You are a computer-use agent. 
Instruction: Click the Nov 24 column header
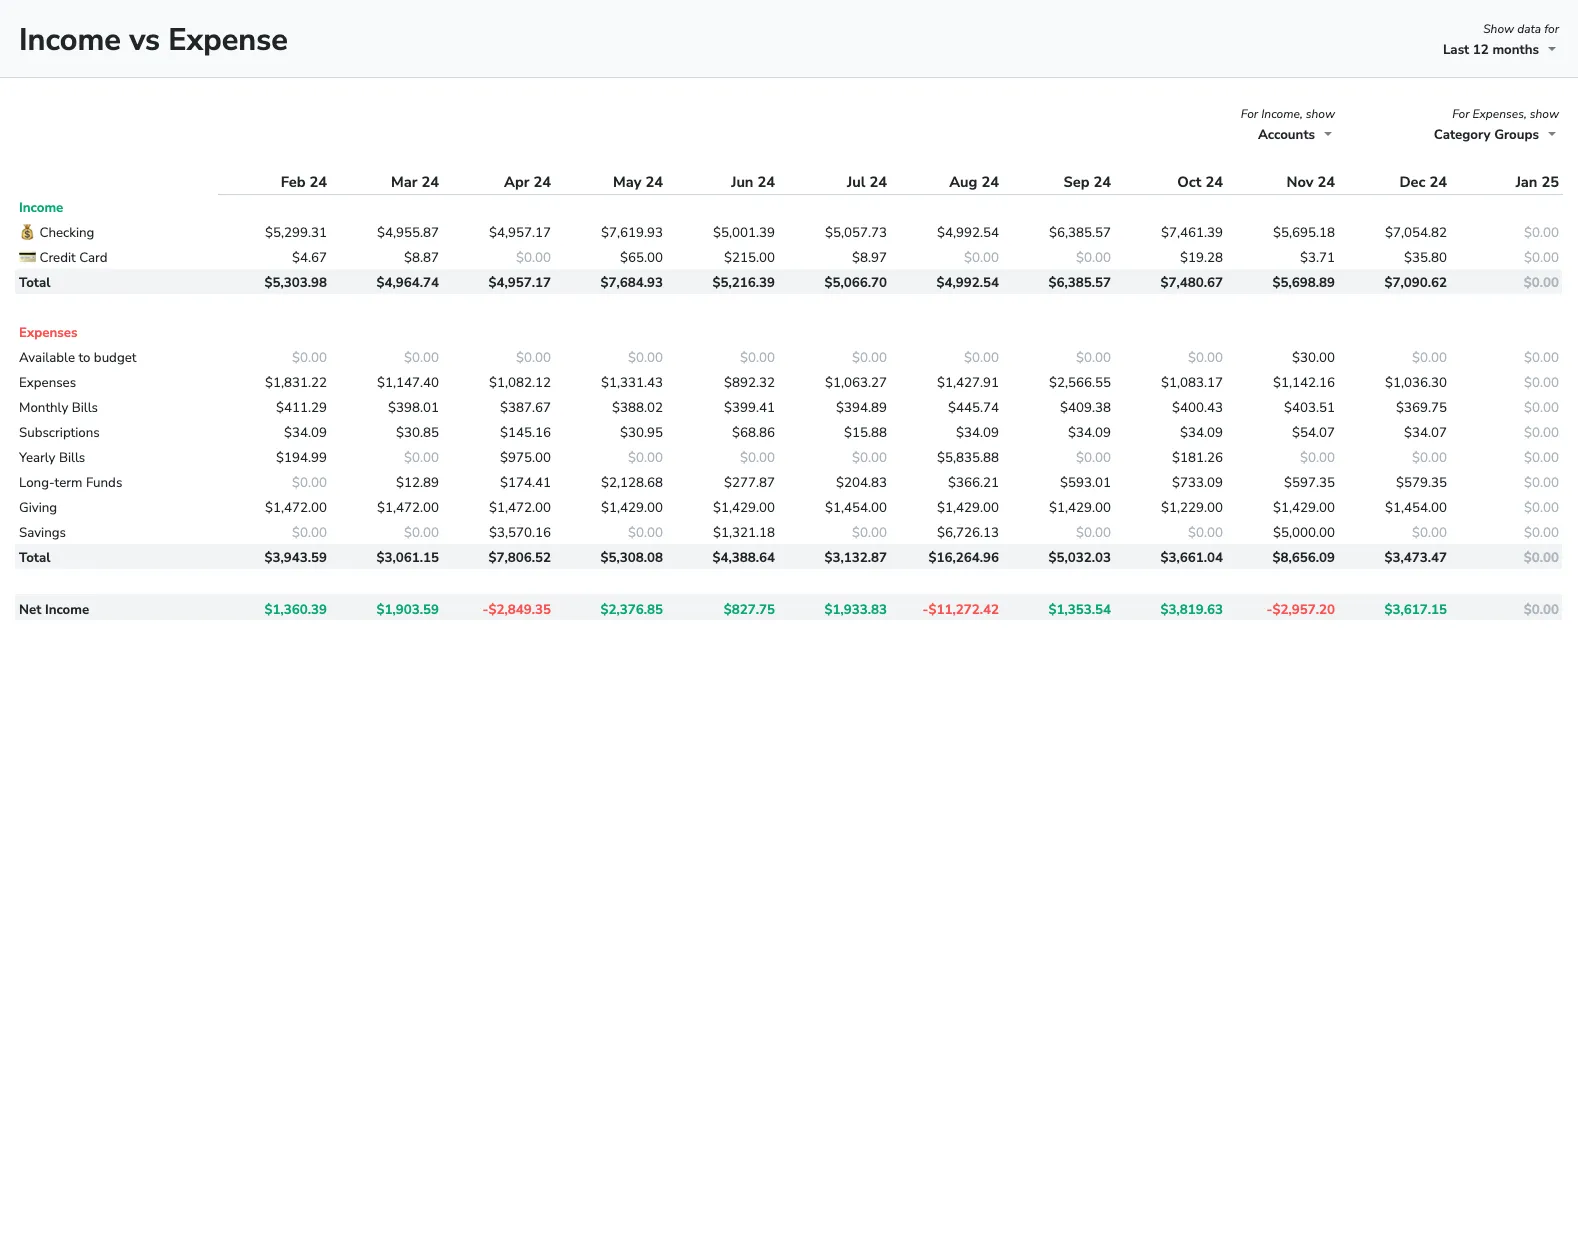(x=1311, y=182)
